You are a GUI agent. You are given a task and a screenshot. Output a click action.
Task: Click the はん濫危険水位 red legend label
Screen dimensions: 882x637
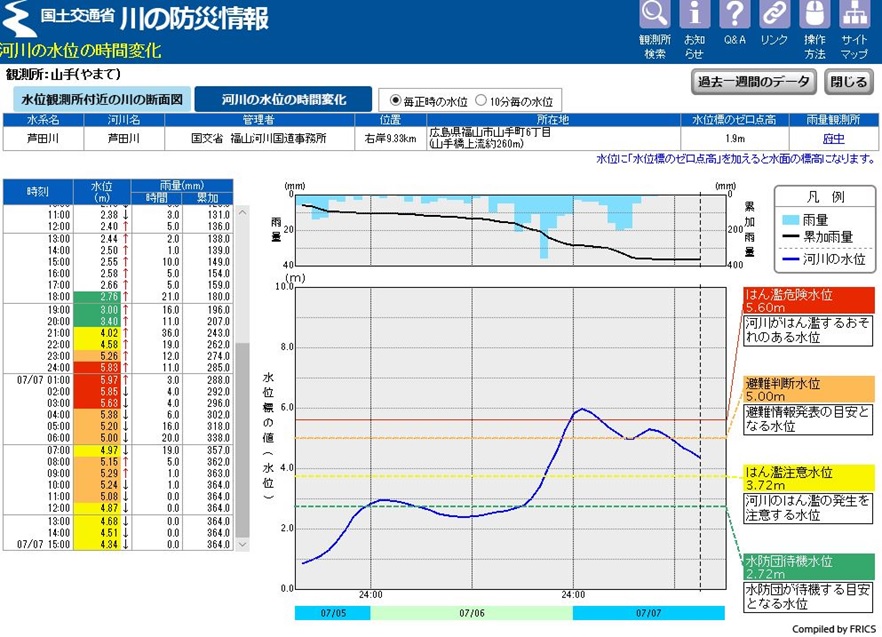point(807,301)
